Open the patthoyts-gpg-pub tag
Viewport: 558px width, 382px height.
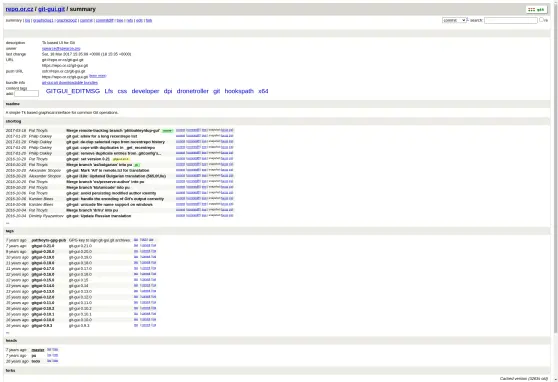(49, 240)
